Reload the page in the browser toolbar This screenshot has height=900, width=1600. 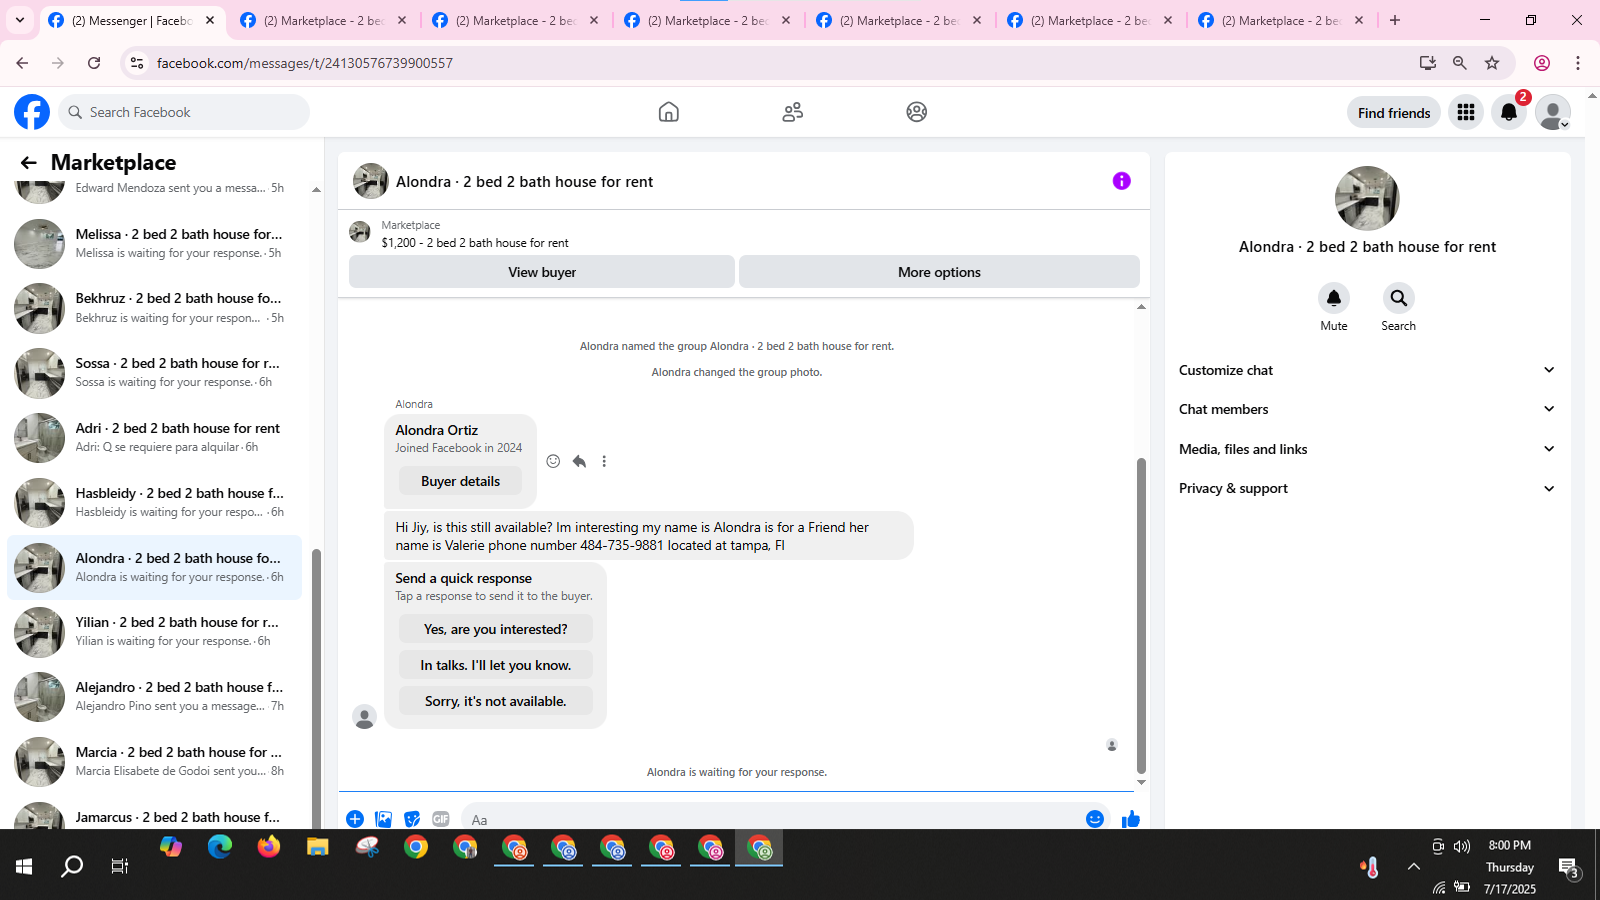pyautogui.click(x=94, y=63)
